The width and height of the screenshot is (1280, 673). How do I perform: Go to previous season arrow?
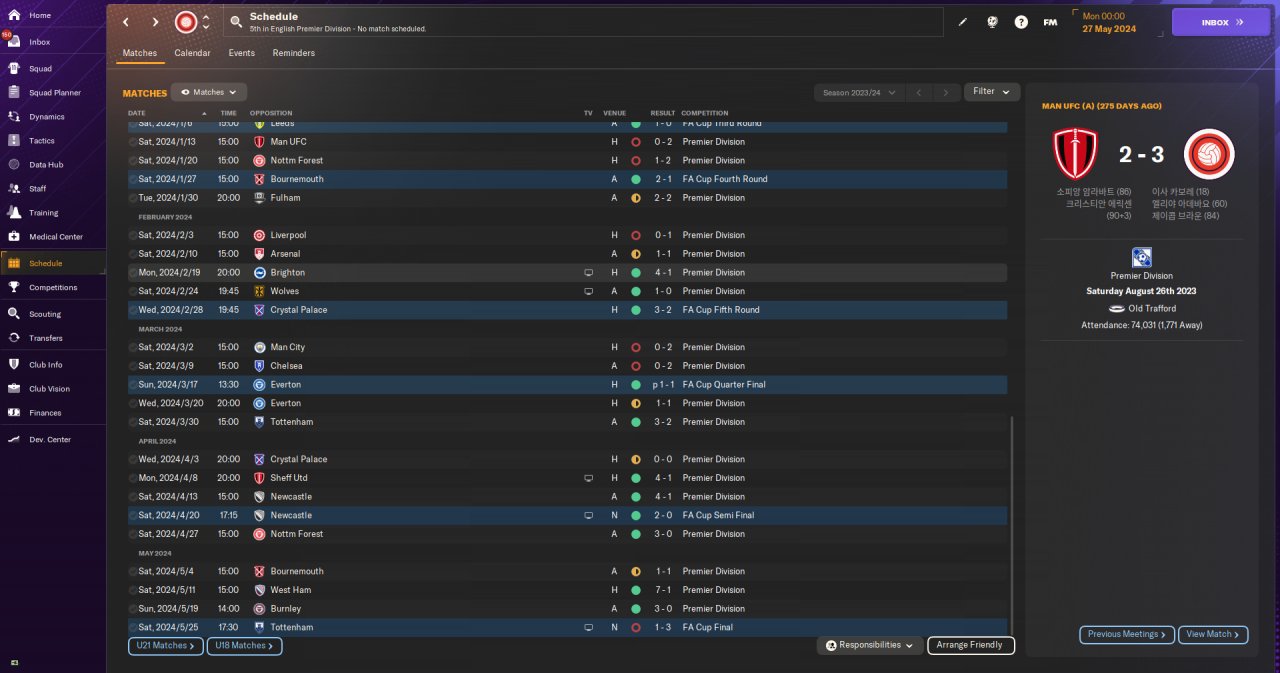pos(919,92)
